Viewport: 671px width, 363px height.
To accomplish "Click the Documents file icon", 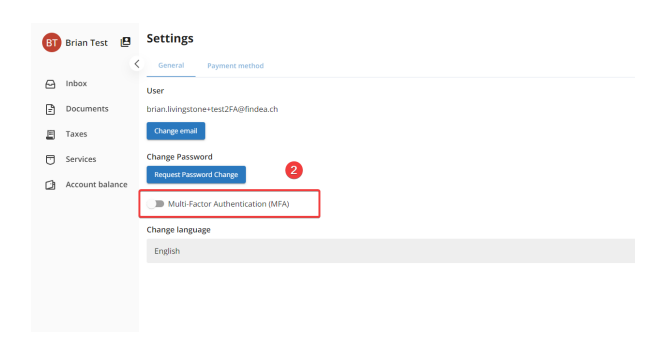I will pos(50,109).
